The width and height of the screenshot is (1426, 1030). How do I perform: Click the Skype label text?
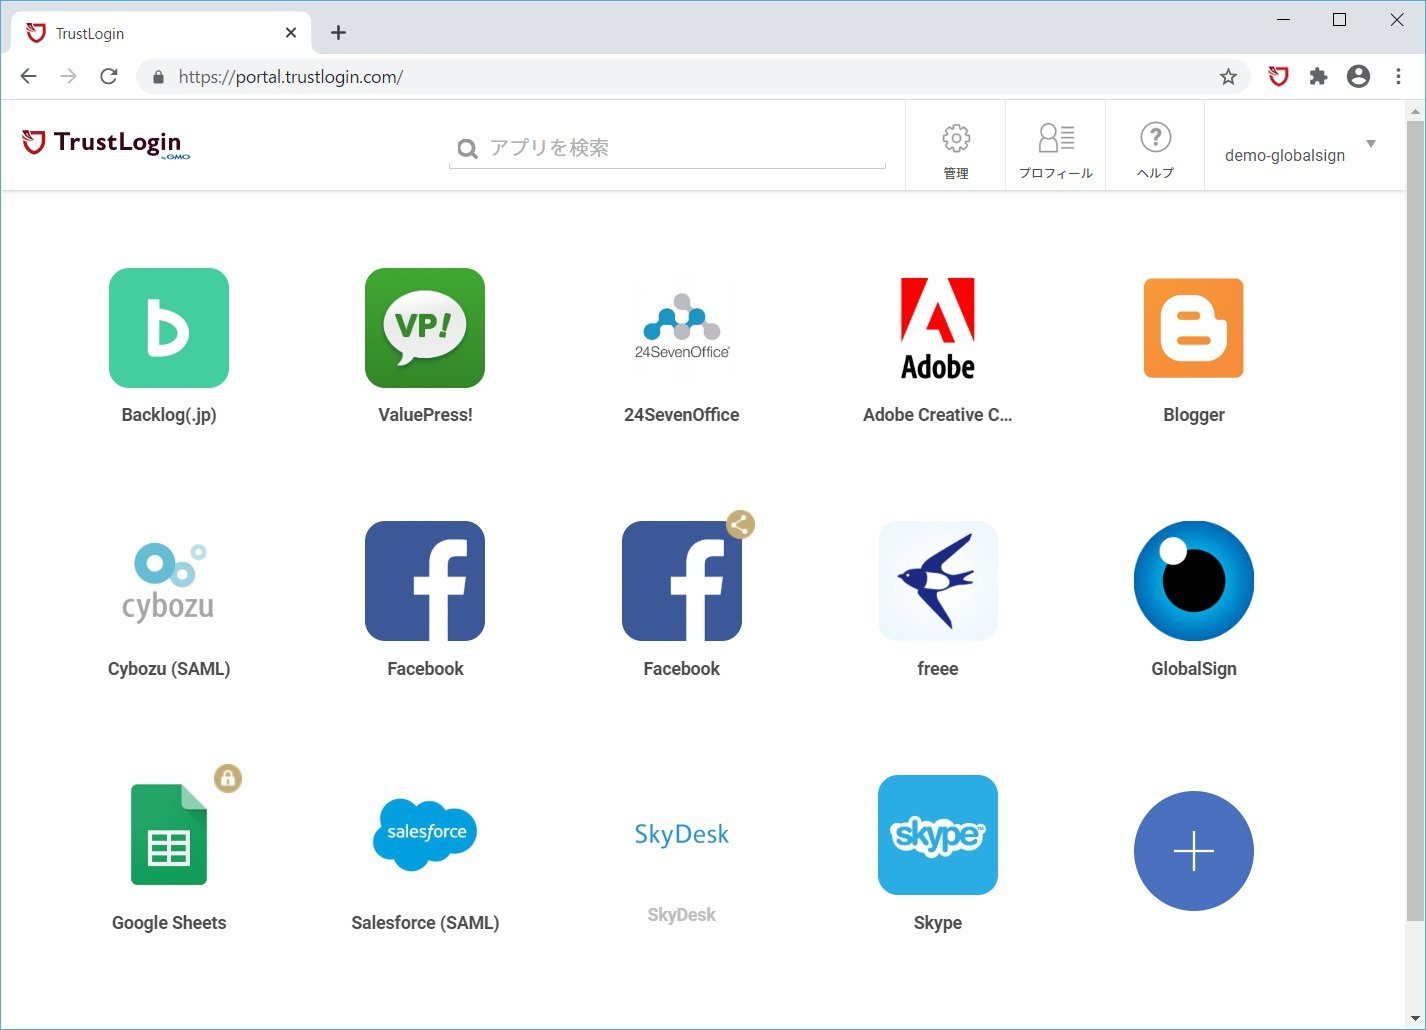[938, 923]
